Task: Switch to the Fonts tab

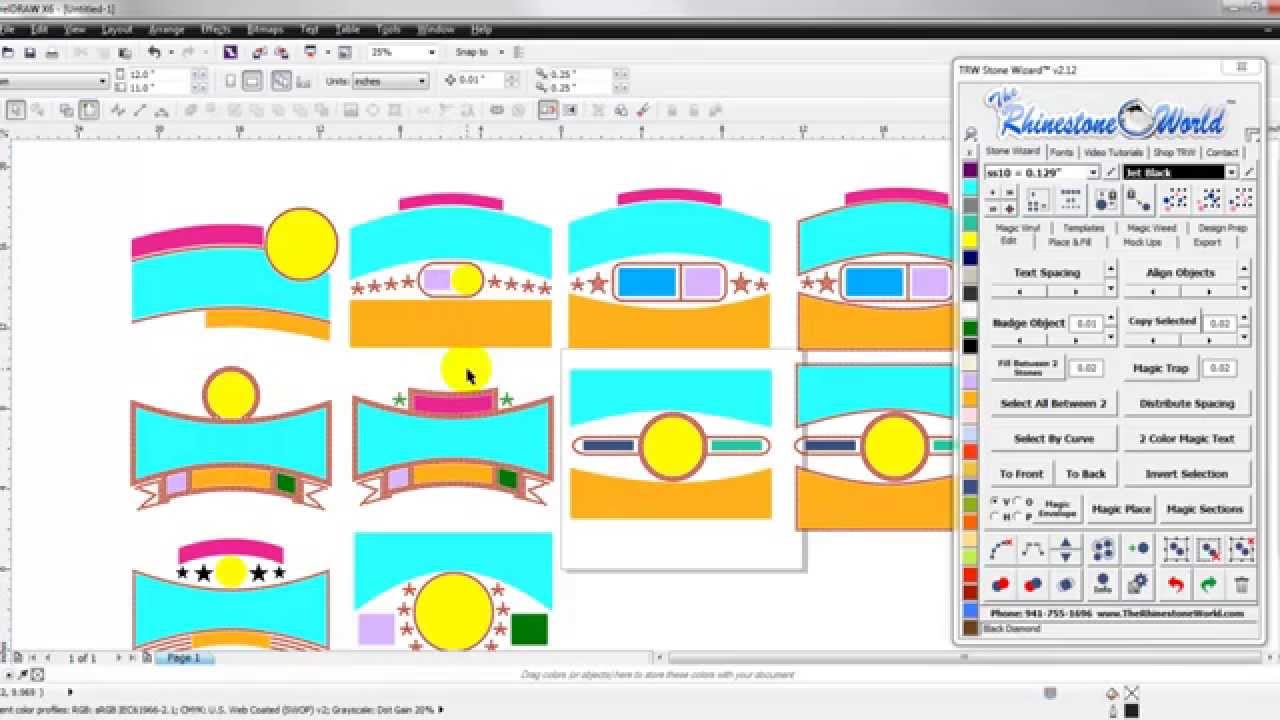Action: point(1062,152)
